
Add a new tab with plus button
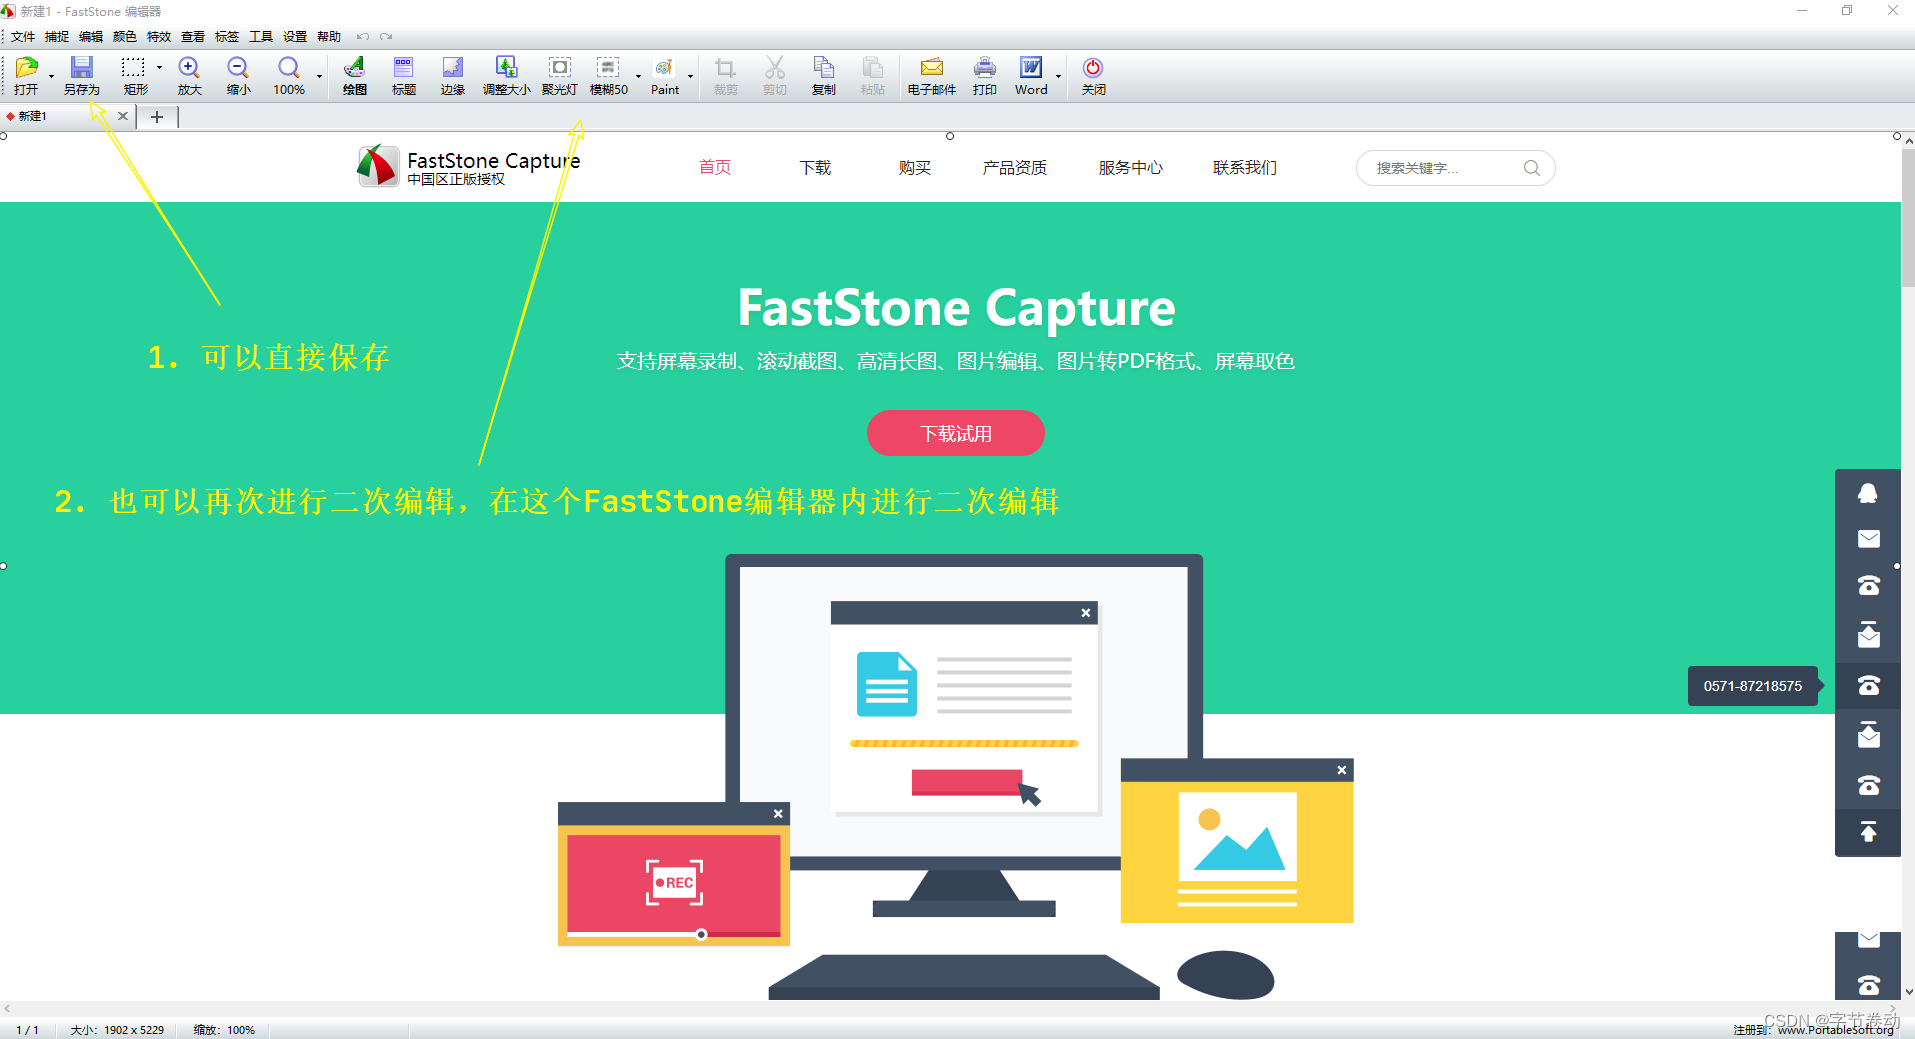click(x=157, y=117)
